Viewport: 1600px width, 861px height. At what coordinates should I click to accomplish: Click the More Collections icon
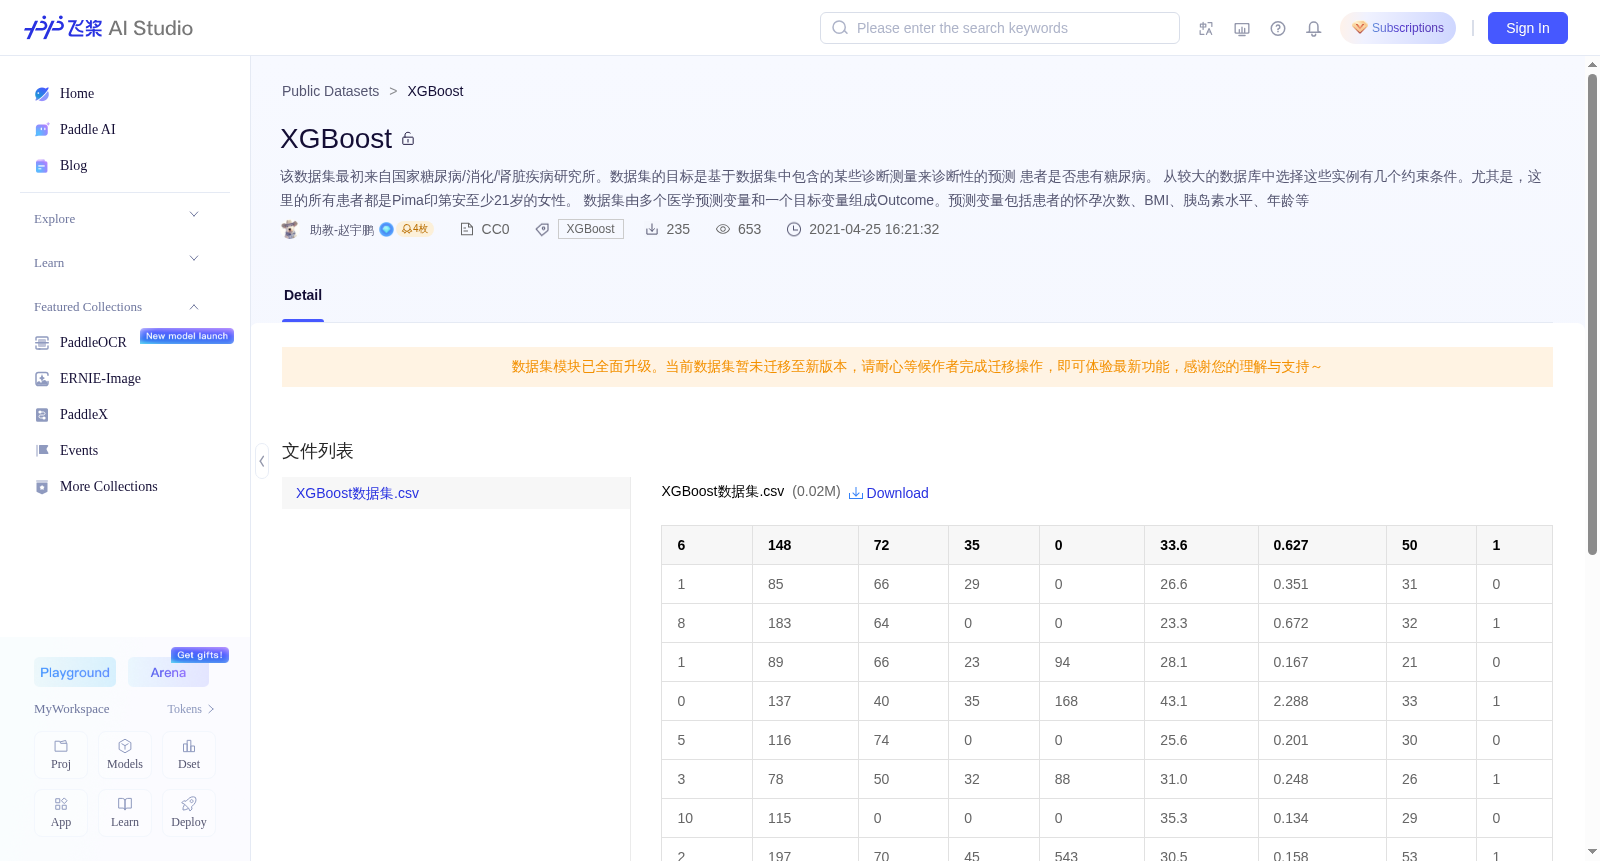pyautogui.click(x=42, y=487)
